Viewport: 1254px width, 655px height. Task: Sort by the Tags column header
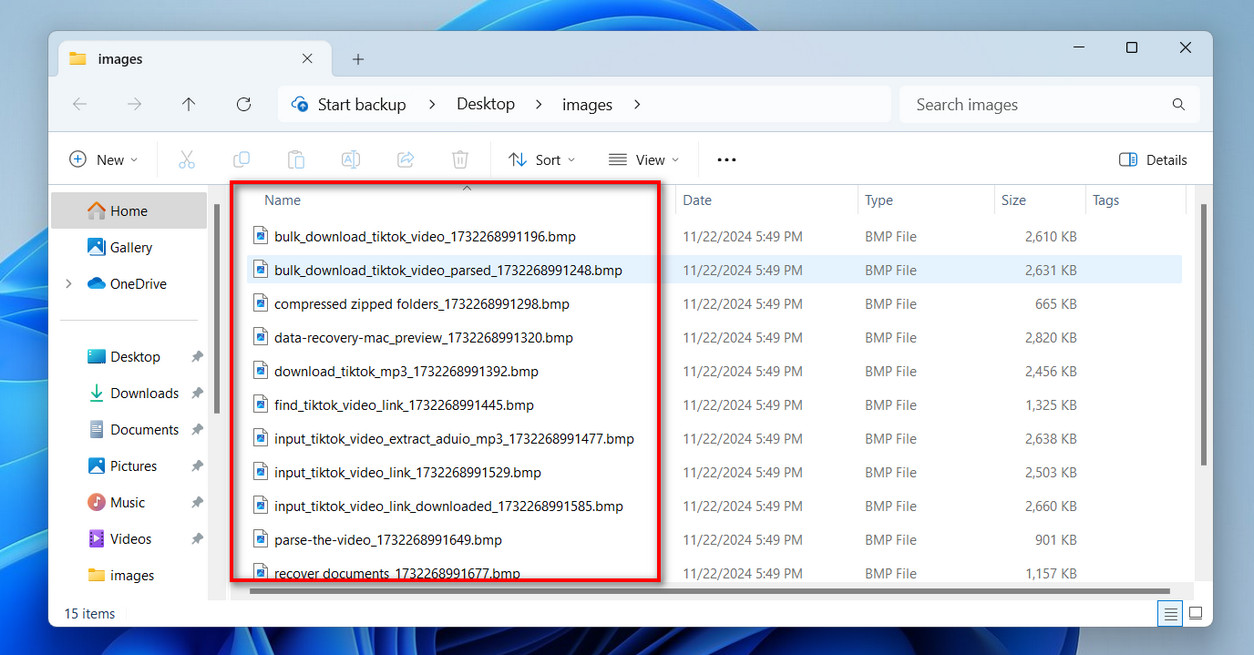pyautogui.click(x=1106, y=200)
